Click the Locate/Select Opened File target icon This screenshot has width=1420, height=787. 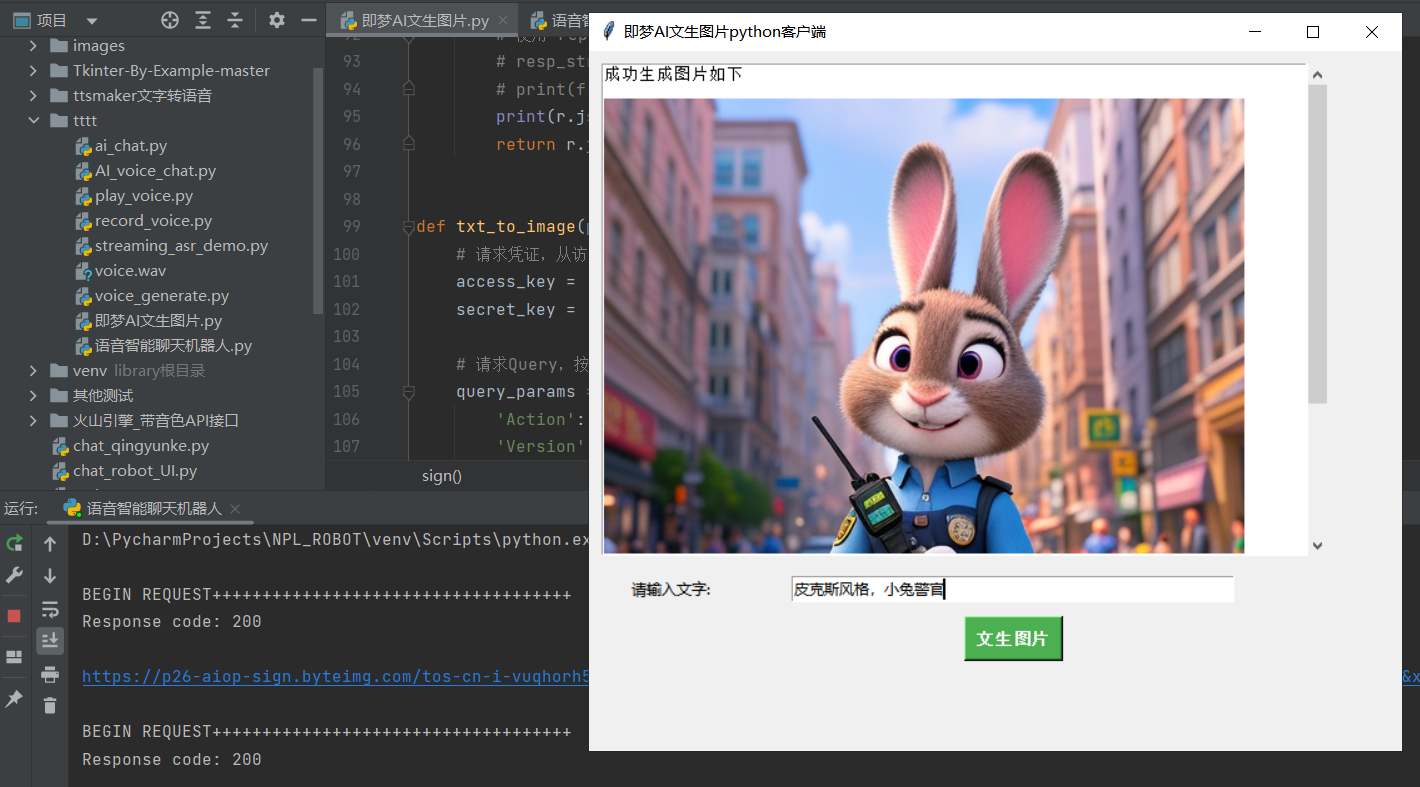click(x=170, y=20)
